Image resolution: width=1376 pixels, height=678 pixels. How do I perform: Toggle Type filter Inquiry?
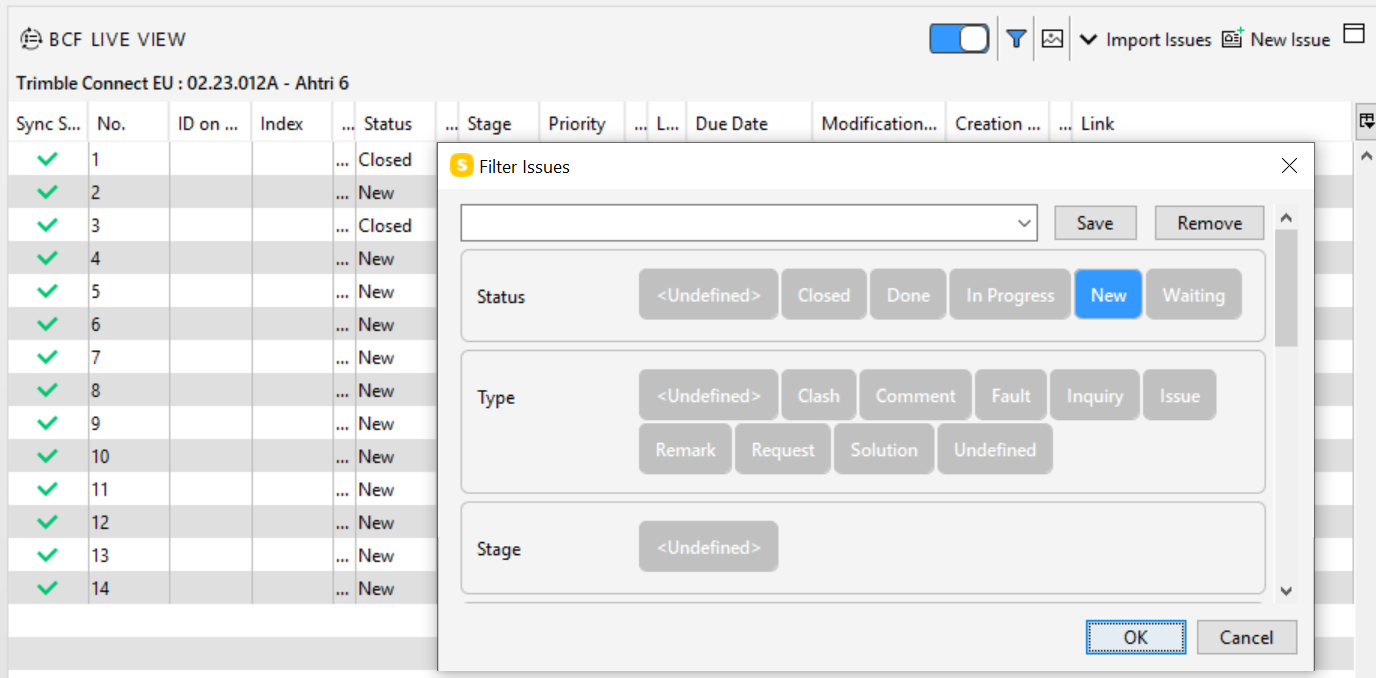coord(1095,396)
